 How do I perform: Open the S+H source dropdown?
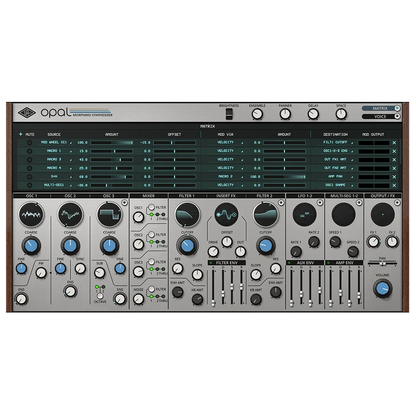pos(56,177)
